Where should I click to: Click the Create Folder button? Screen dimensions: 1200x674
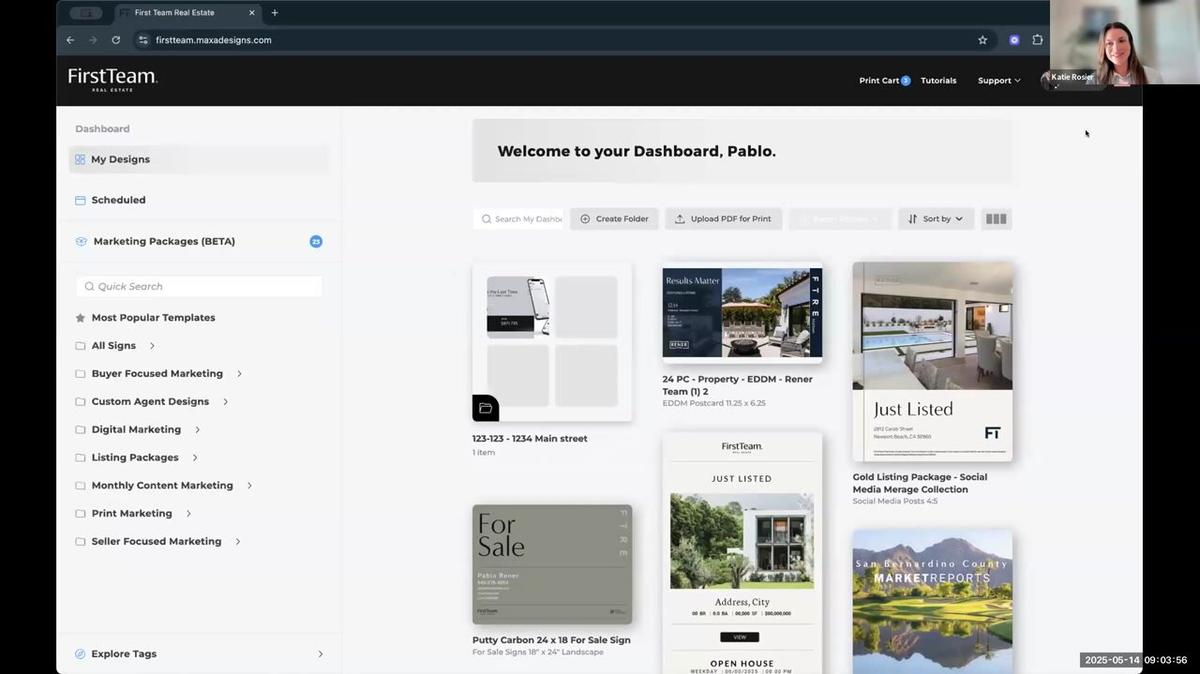614,219
